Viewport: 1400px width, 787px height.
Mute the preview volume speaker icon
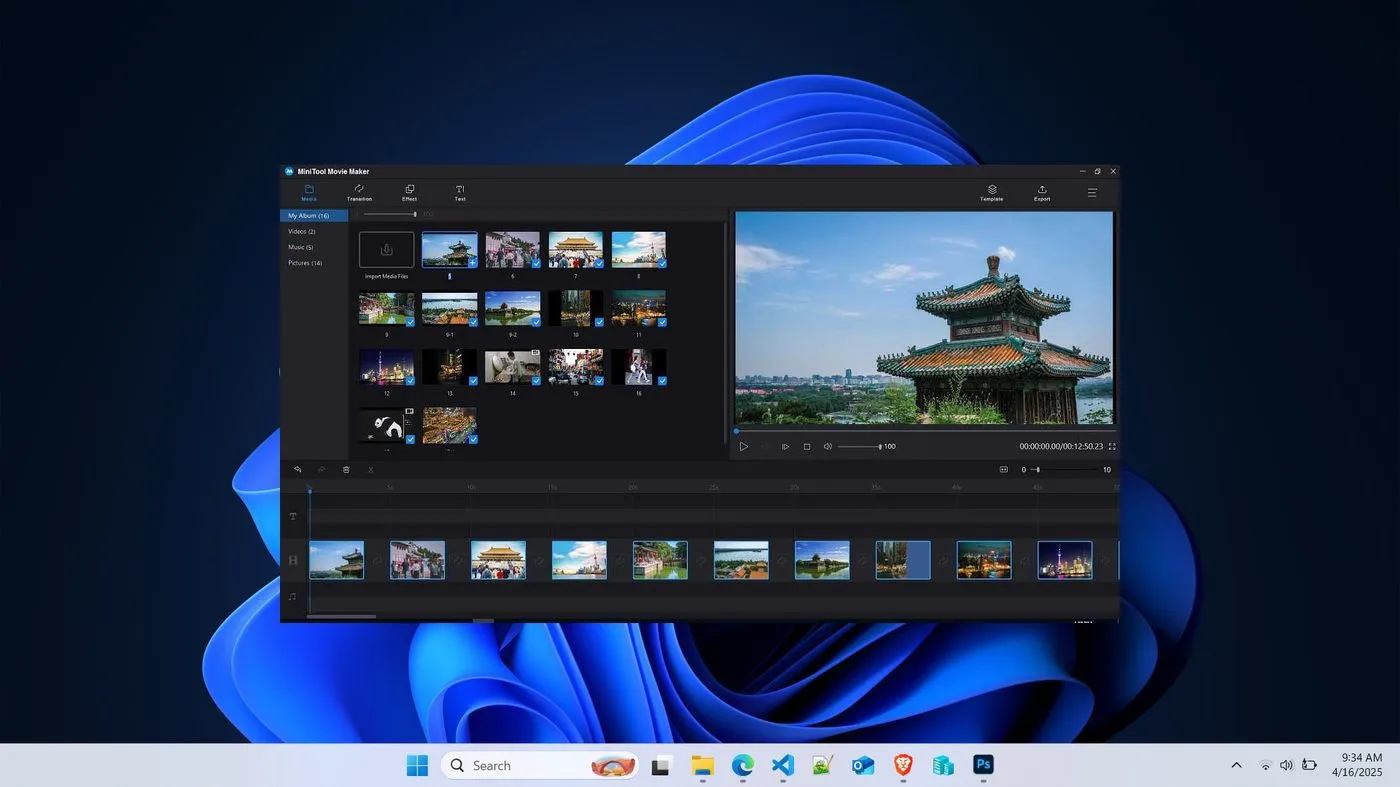[827, 446]
